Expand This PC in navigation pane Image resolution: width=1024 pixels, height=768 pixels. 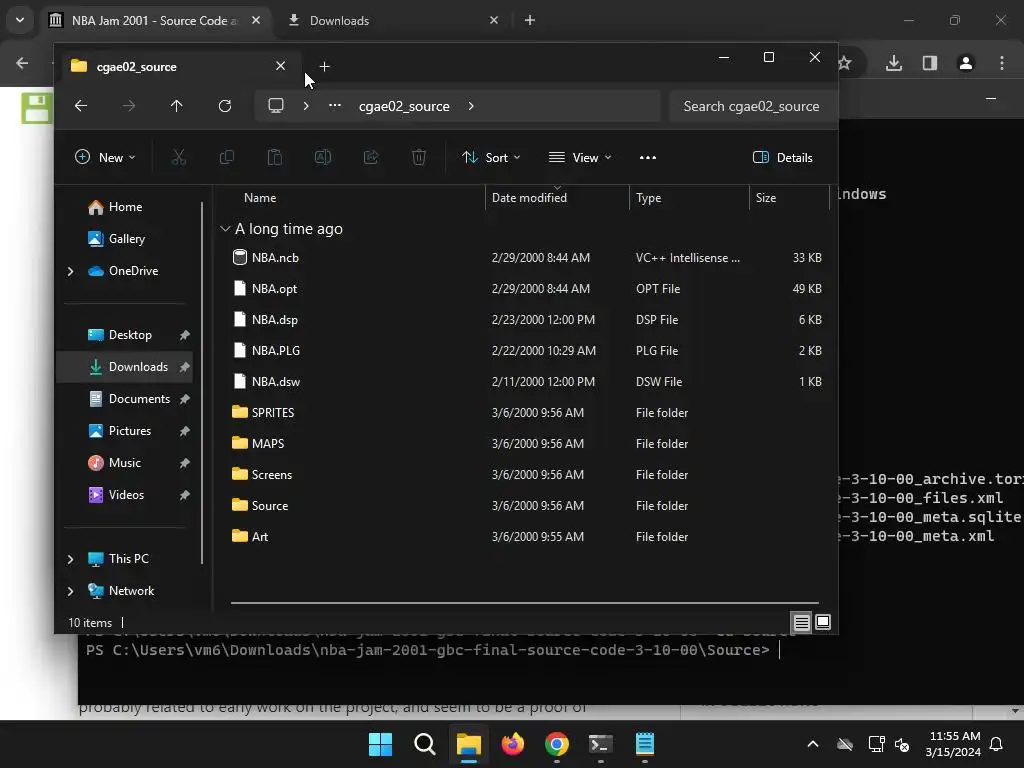[71, 559]
